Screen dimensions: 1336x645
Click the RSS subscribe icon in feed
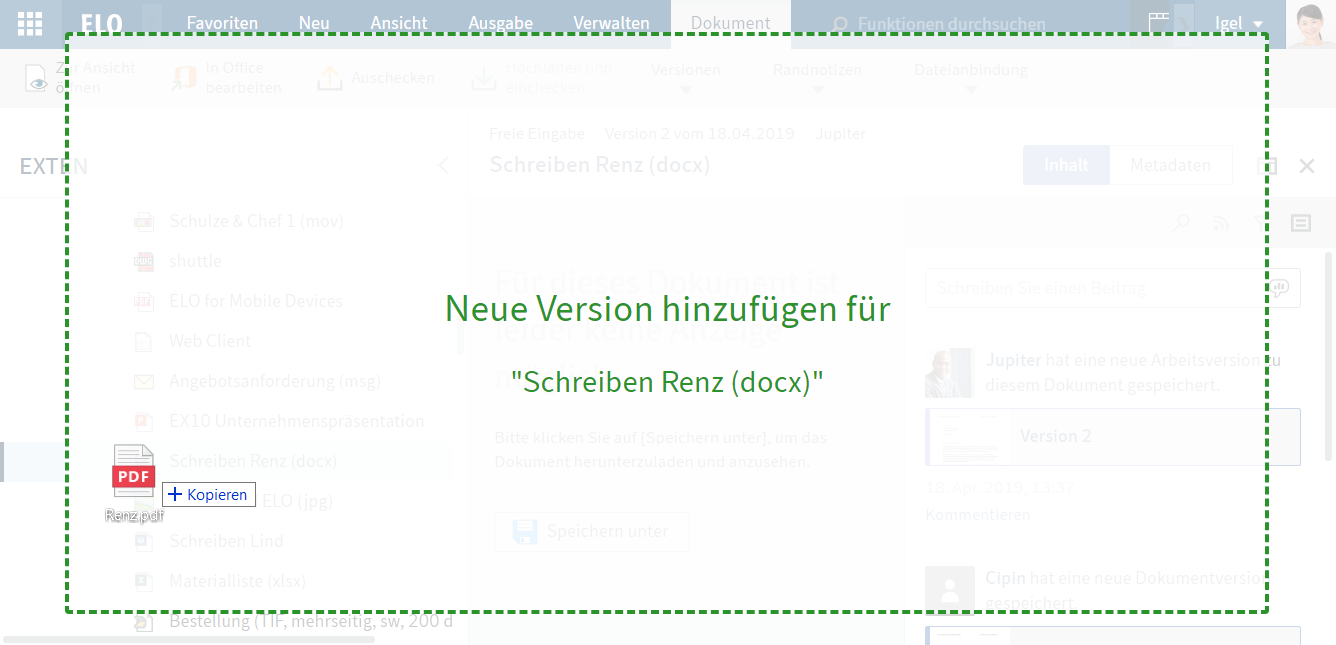click(x=1221, y=223)
